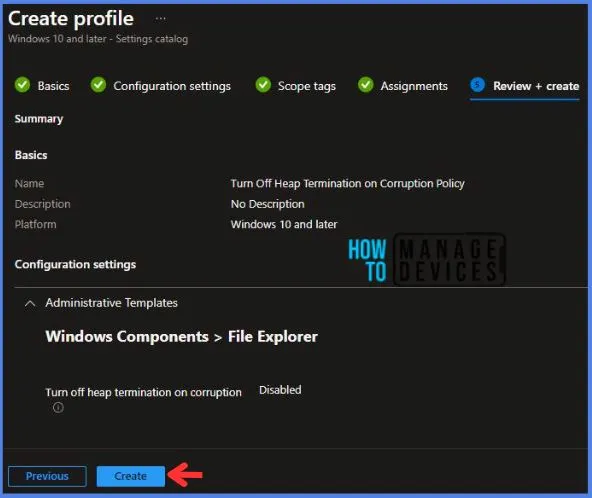This screenshot has height=498, width=592.
Task: Click the green checkmark icon for Basics
Action: point(22,85)
